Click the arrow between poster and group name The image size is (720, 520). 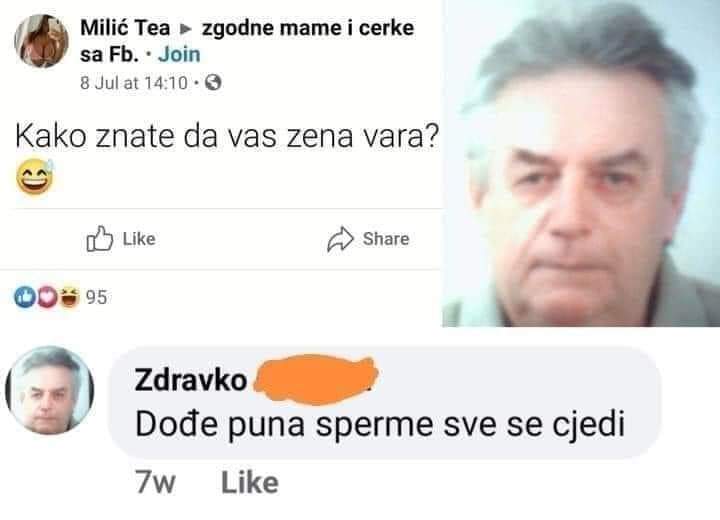point(186,29)
